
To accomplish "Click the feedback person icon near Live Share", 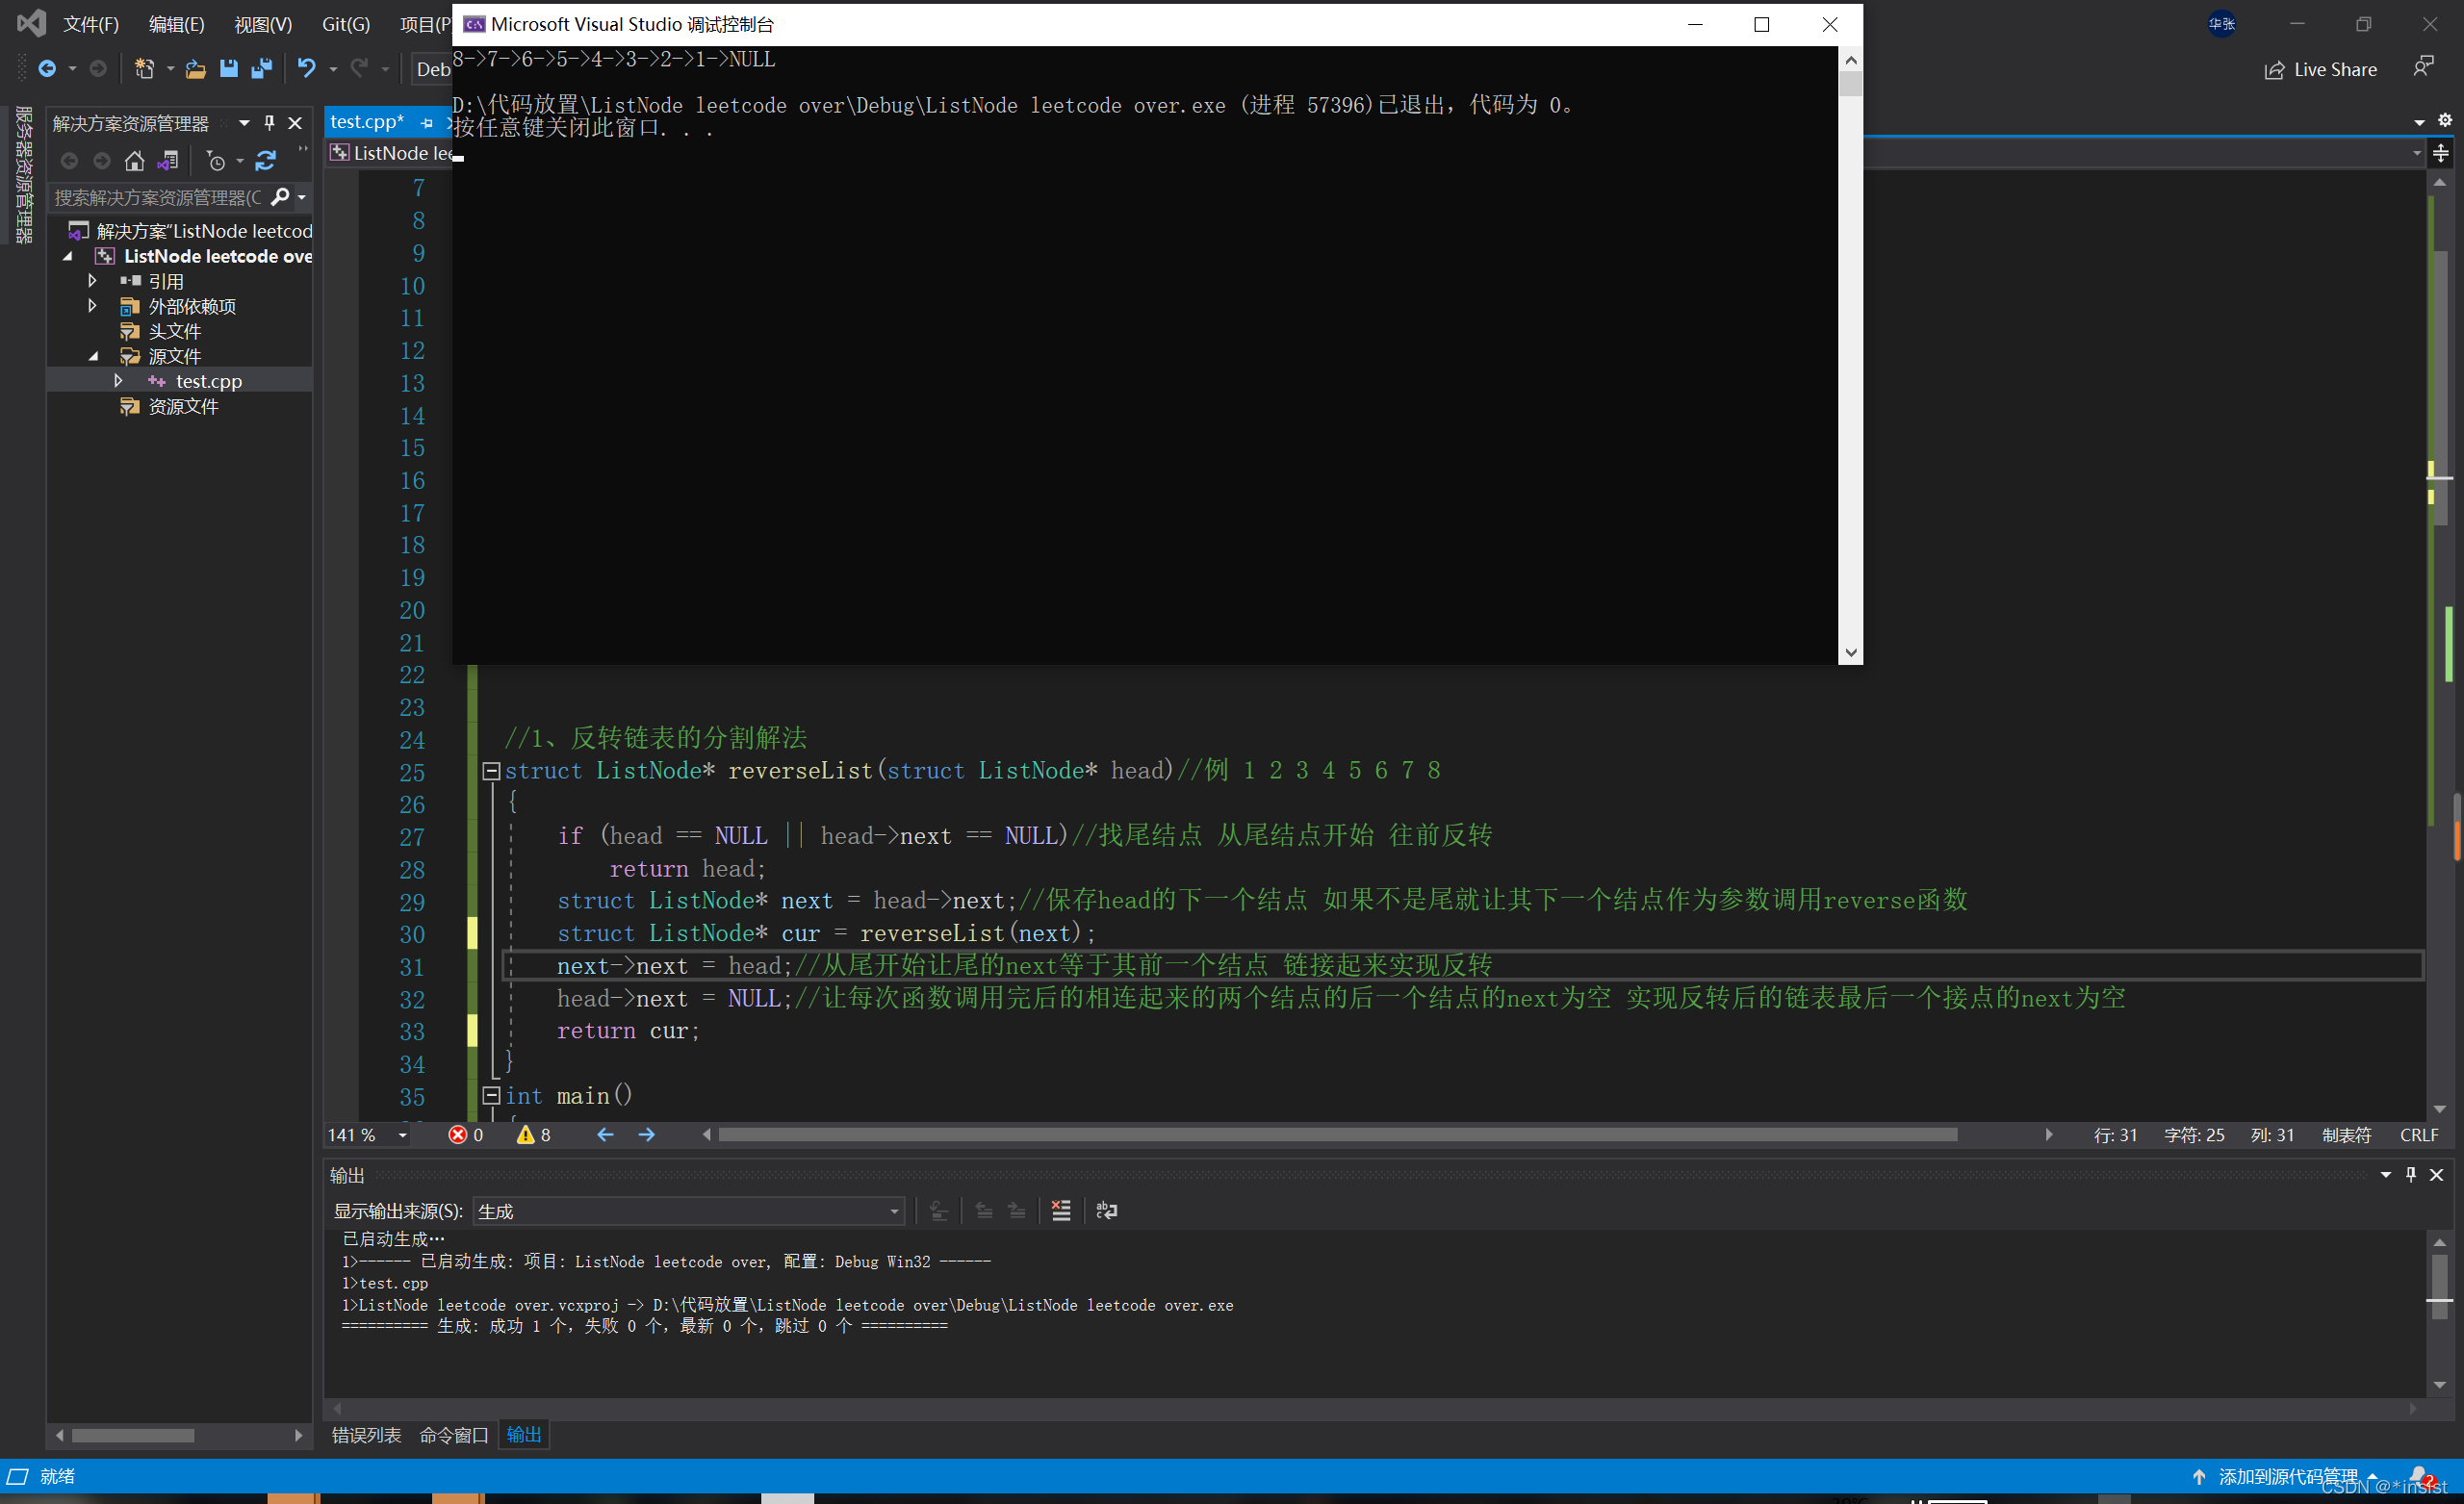I will [2423, 67].
